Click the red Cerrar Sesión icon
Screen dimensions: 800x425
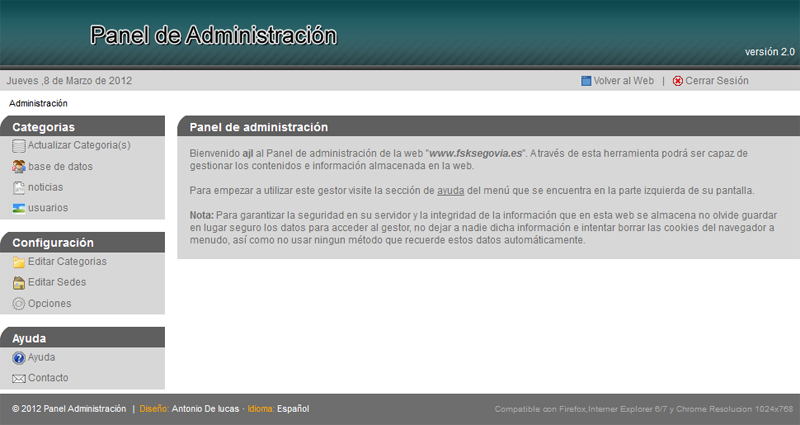(x=678, y=81)
